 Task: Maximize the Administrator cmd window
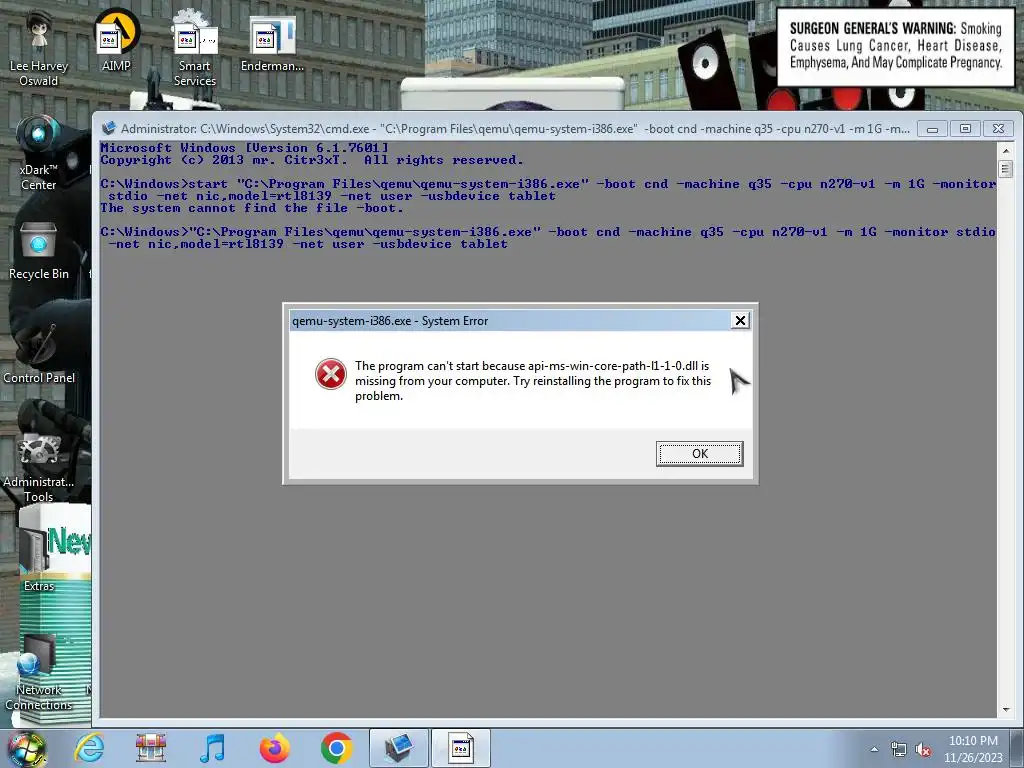[965, 129]
